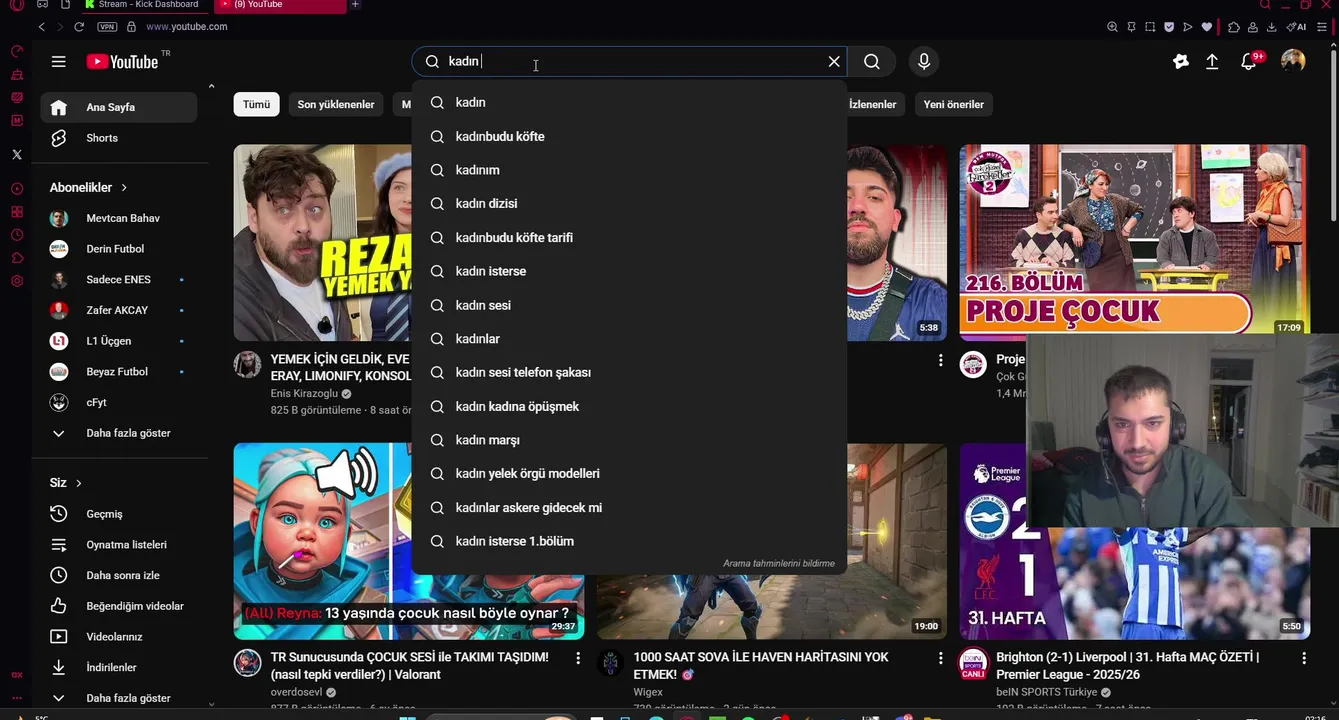Open the Sadece ENES channel
This screenshot has height=720, width=1339.
(119, 279)
